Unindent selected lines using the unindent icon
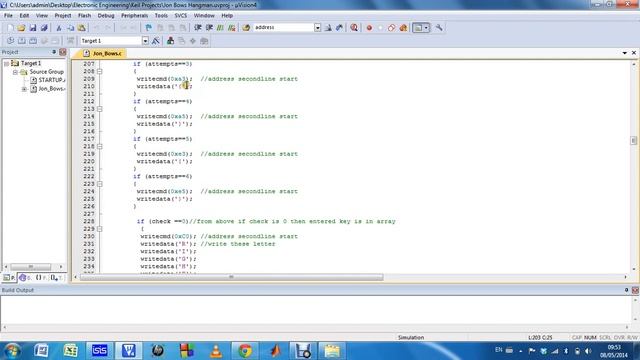640x360 pixels. point(209,28)
